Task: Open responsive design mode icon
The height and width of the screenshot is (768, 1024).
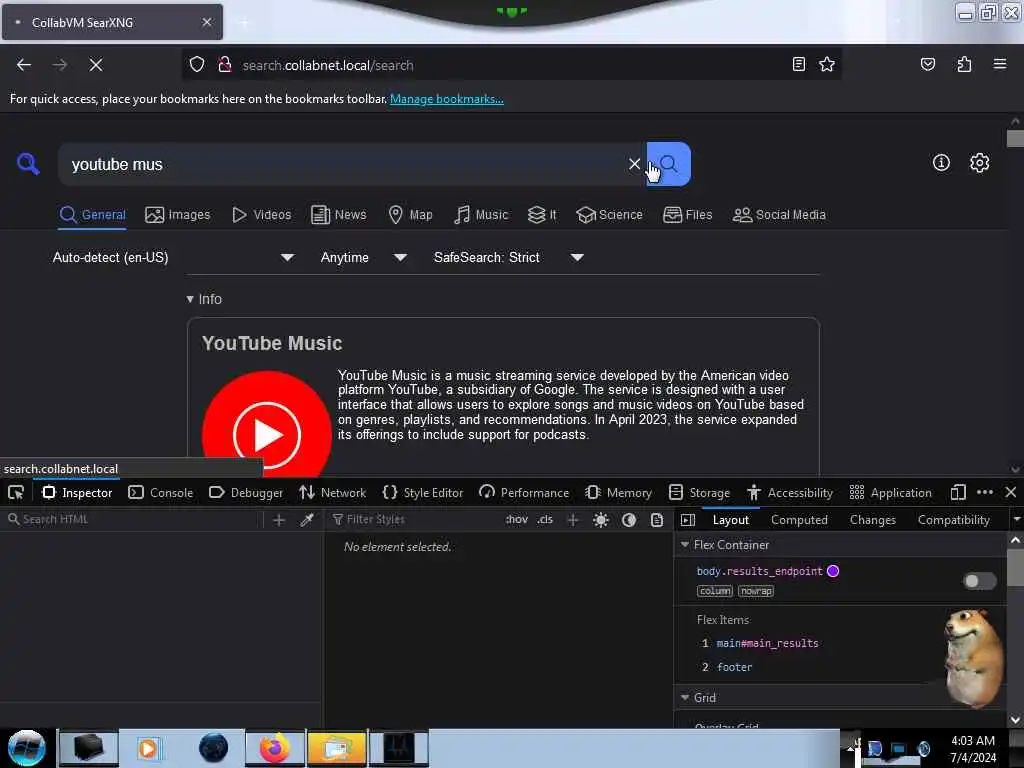Action: pos(958,492)
